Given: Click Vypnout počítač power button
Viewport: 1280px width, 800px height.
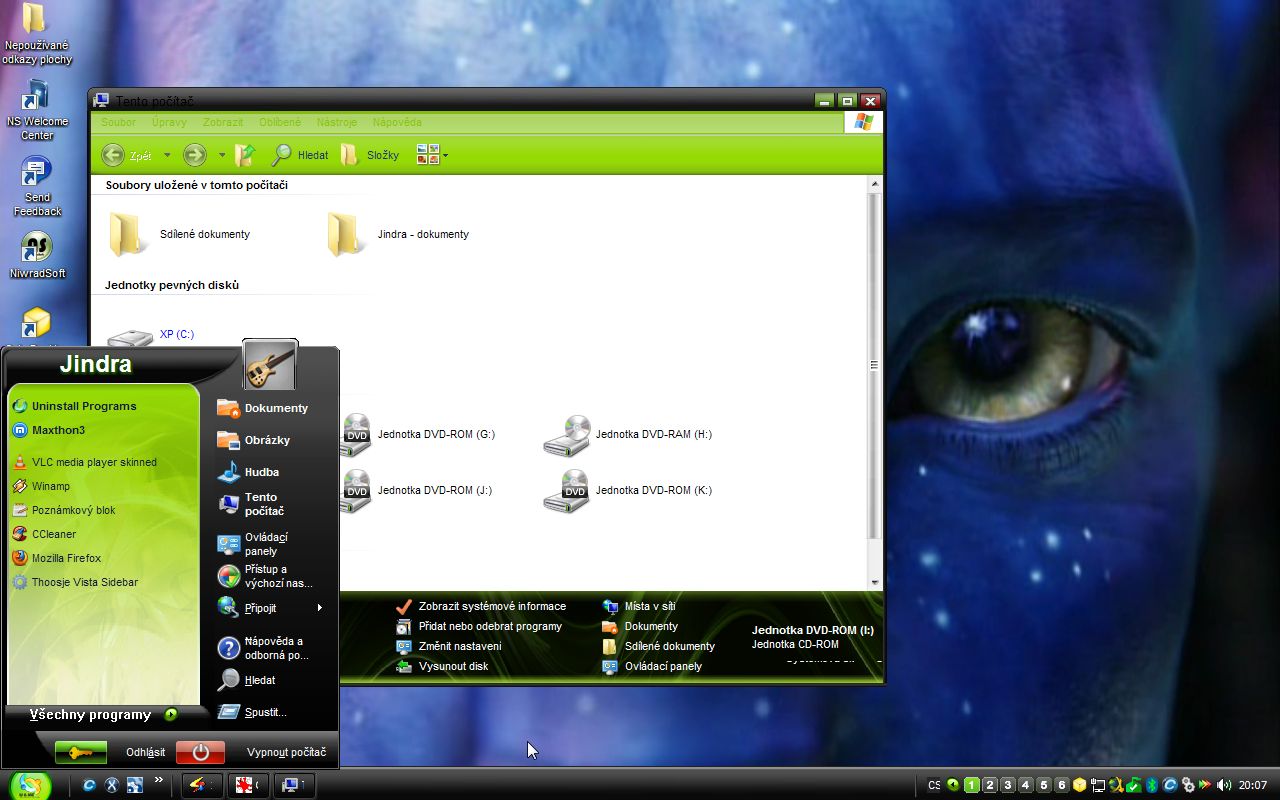Looking at the screenshot, I should [x=201, y=752].
